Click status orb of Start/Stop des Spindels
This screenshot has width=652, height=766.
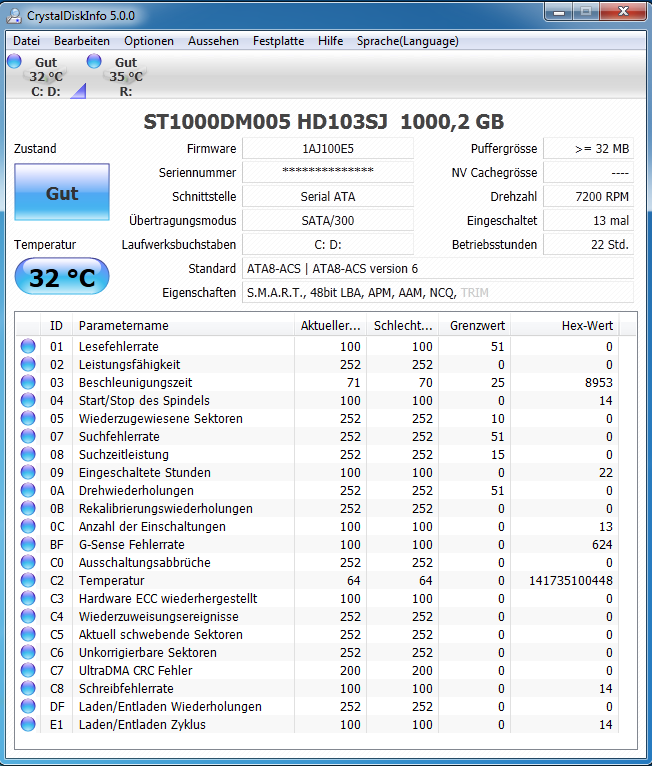tap(28, 400)
